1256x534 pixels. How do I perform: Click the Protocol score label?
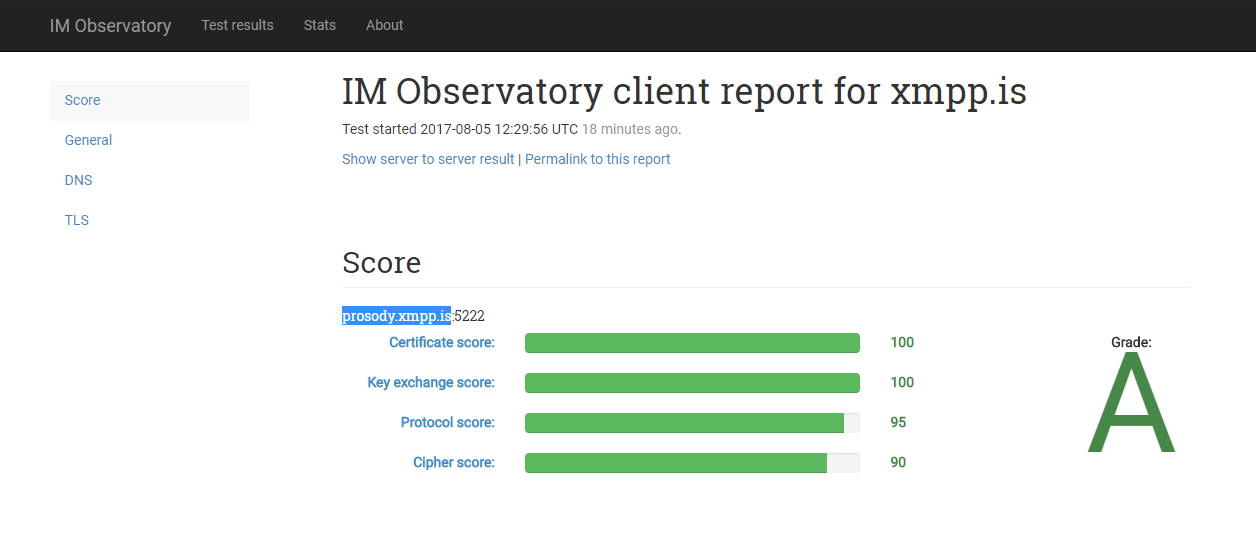click(448, 422)
